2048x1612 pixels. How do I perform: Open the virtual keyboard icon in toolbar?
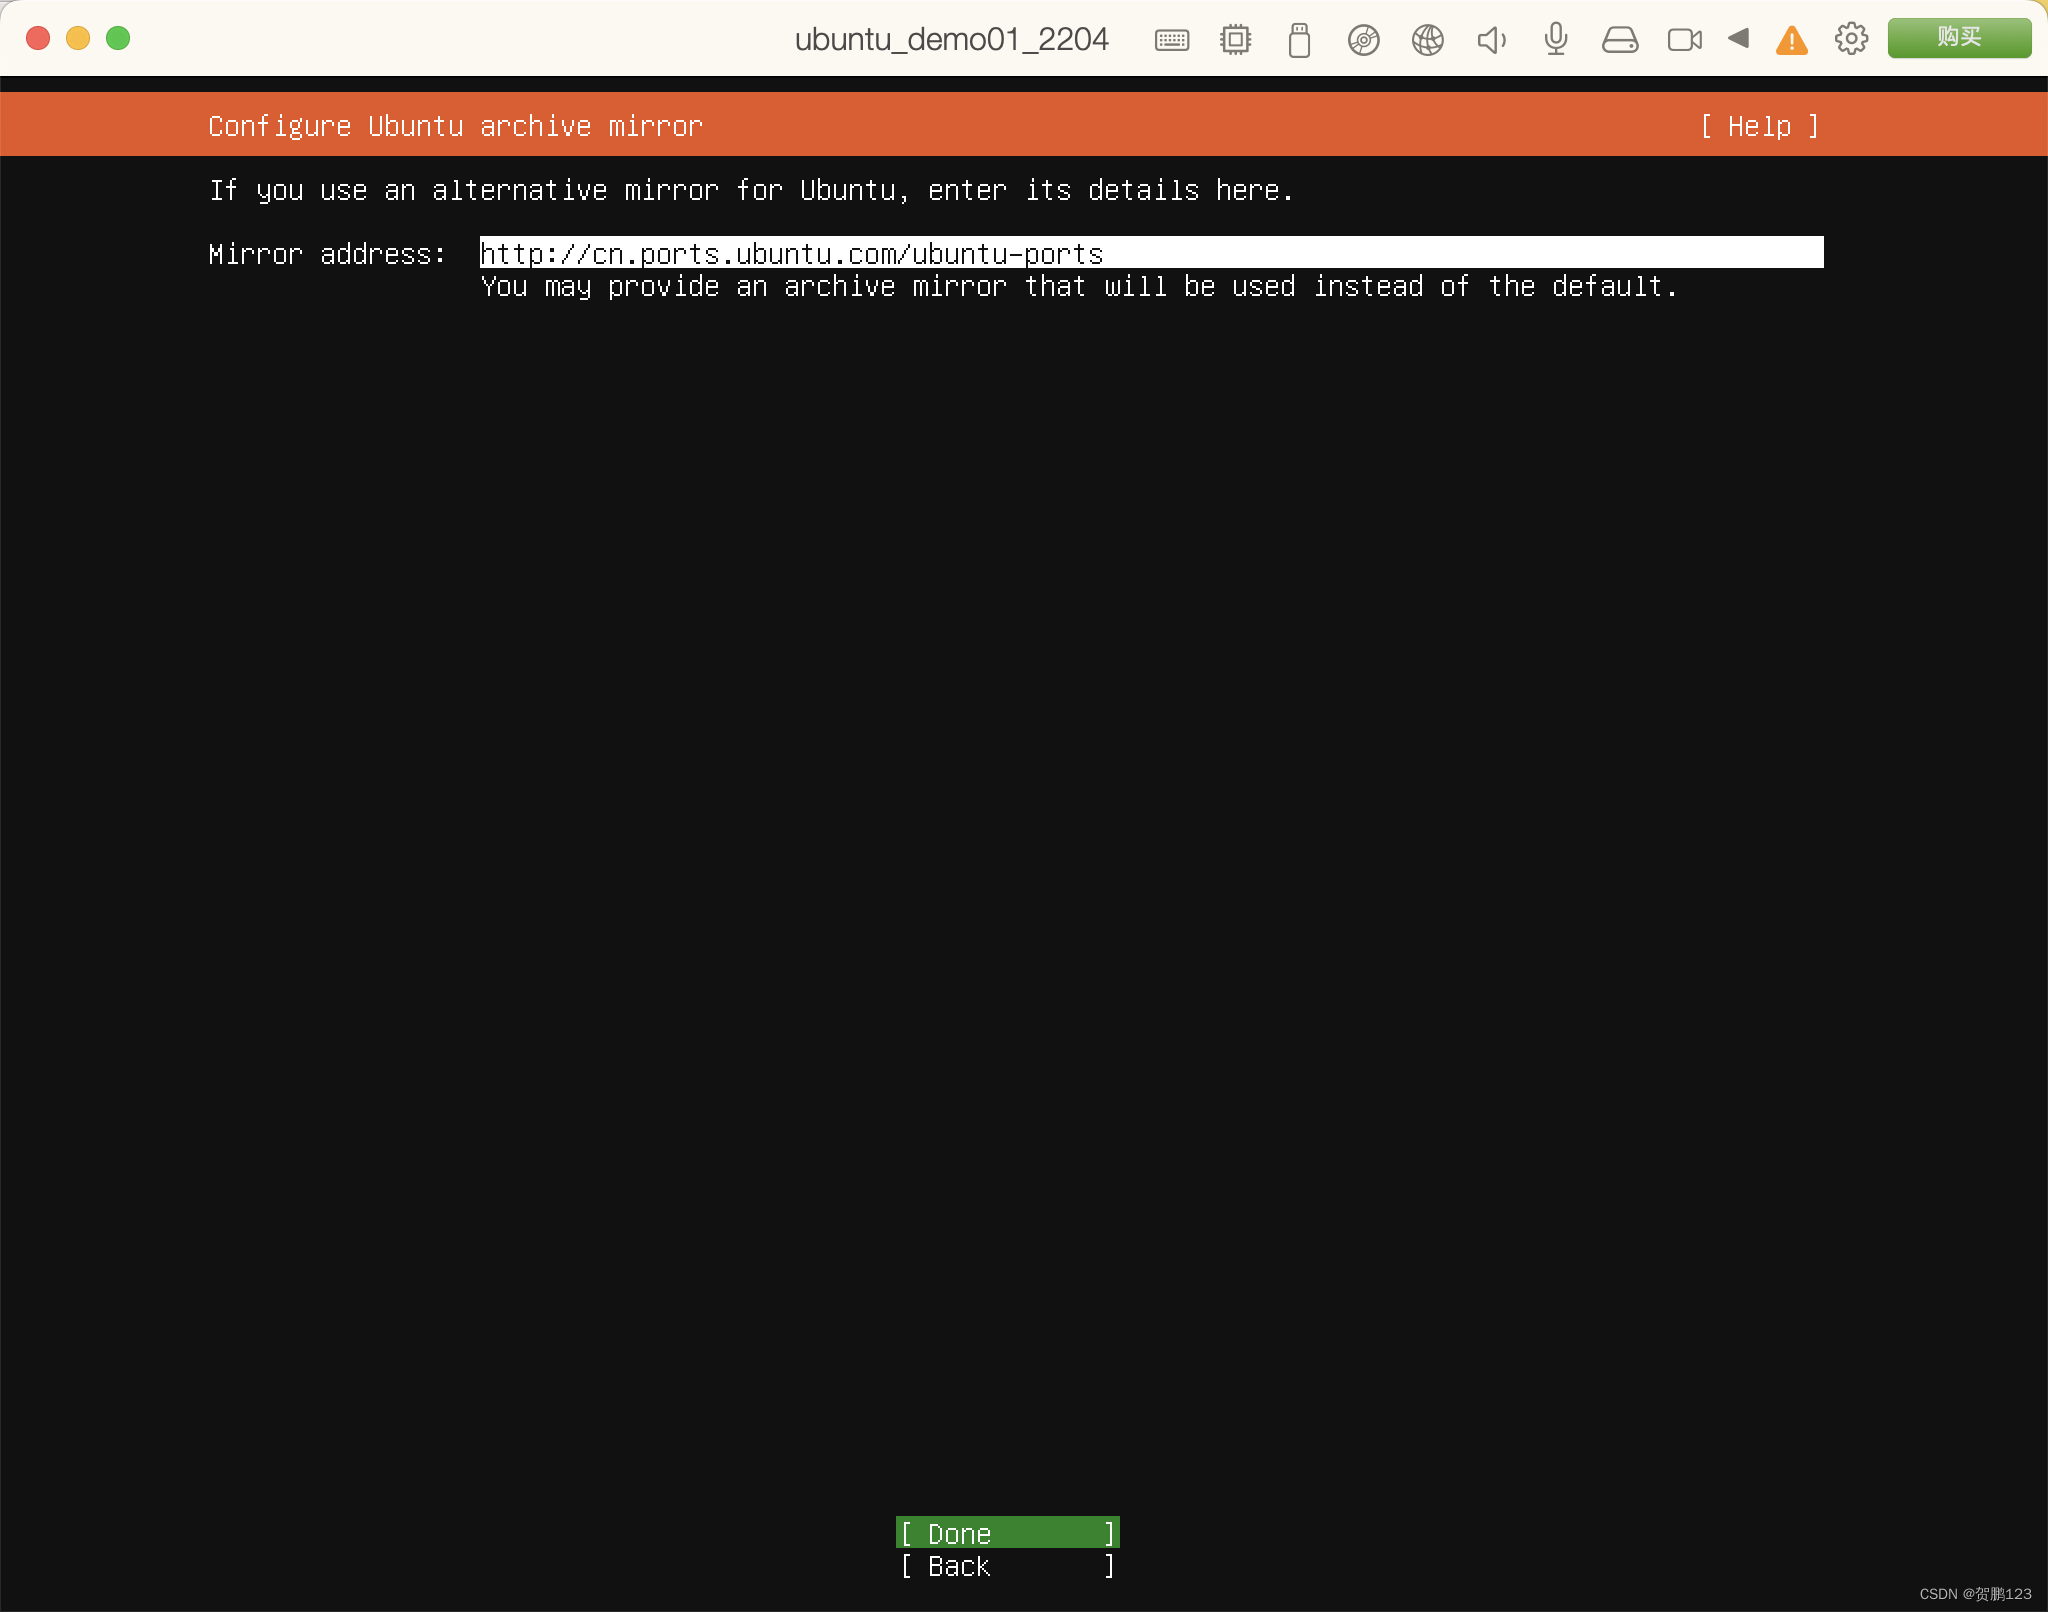(1171, 39)
